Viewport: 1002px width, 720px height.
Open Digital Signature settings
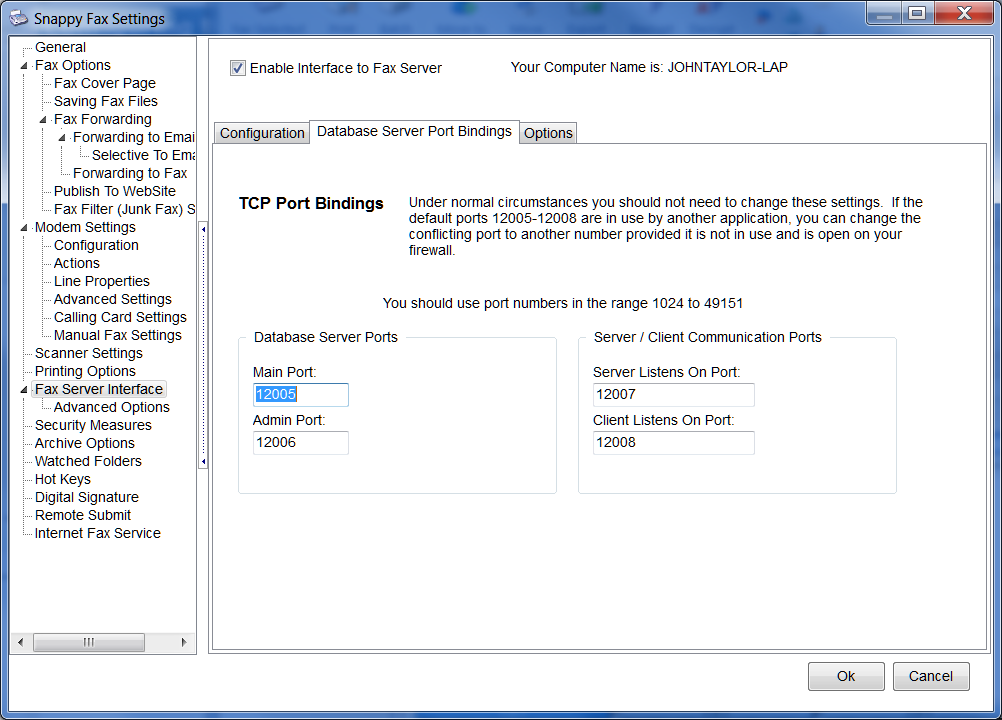[x=86, y=497]
